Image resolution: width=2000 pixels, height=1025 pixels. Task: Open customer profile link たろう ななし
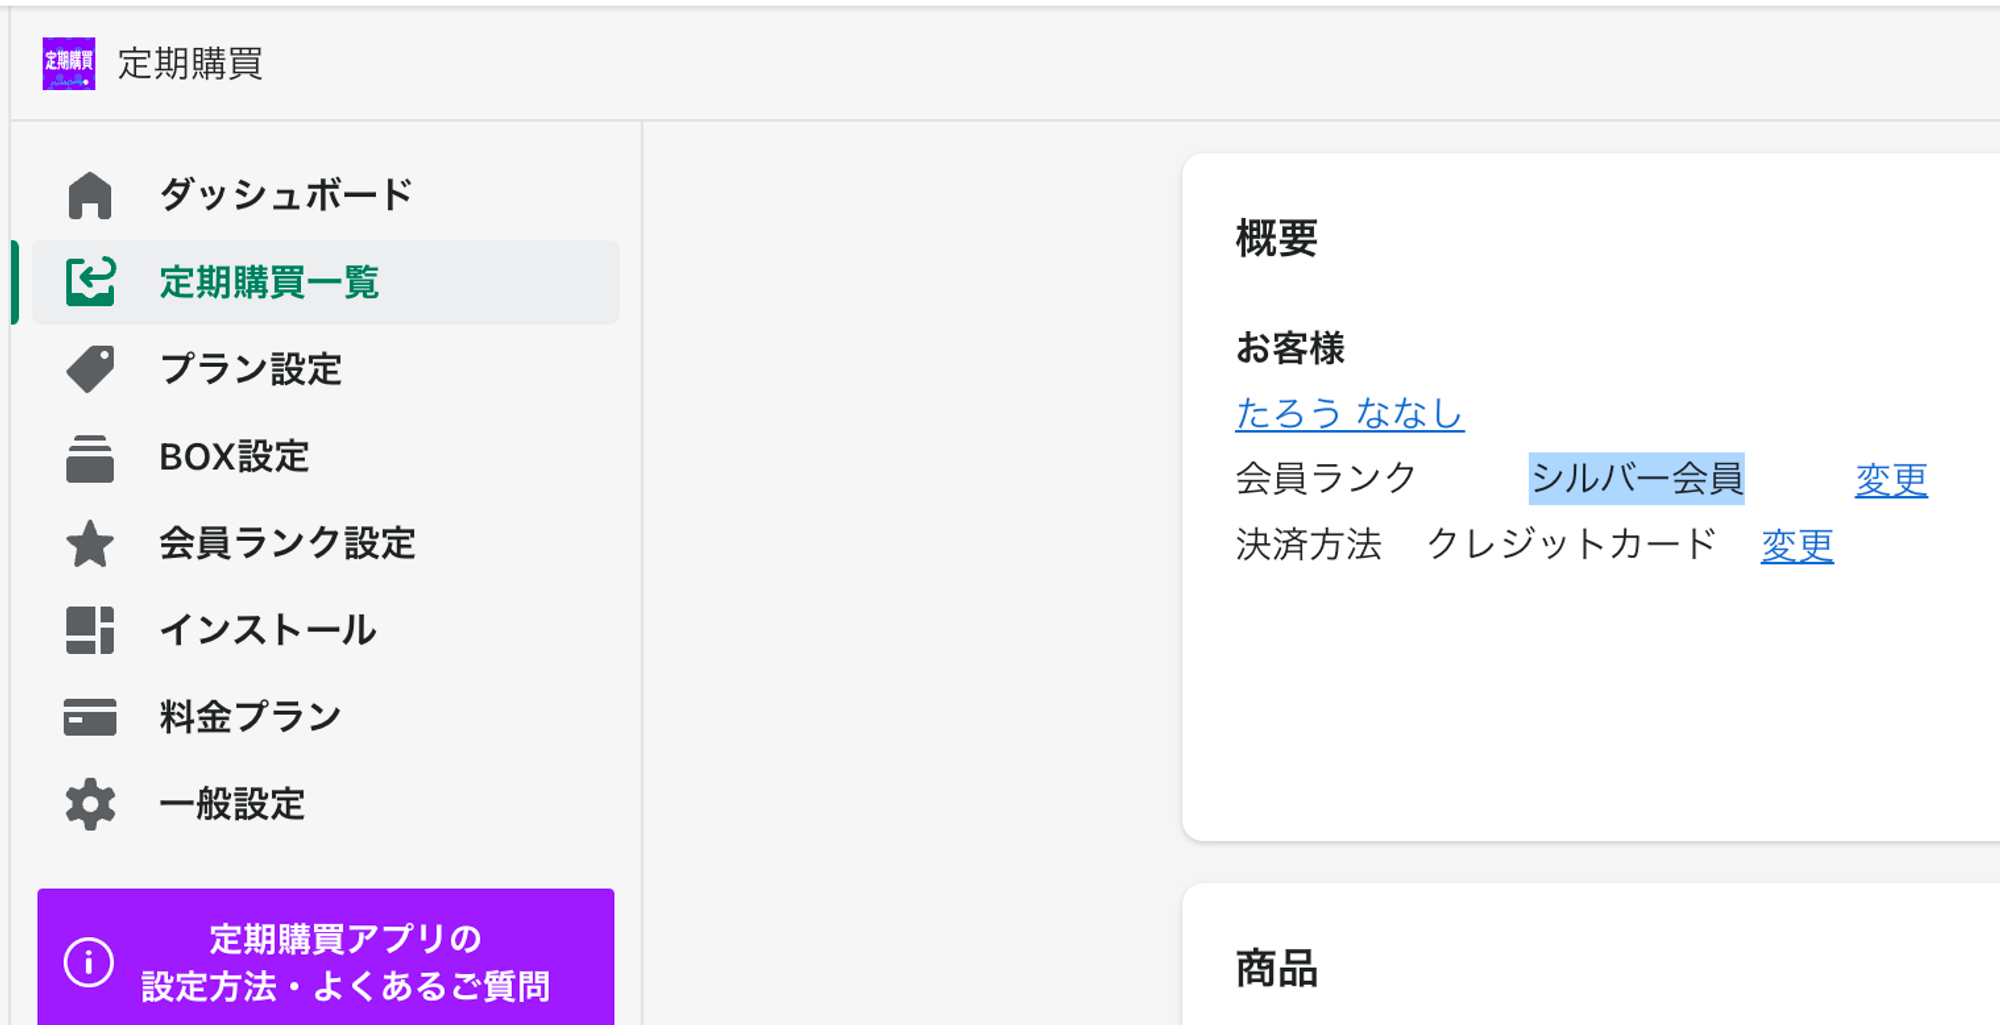point(1349,413)
